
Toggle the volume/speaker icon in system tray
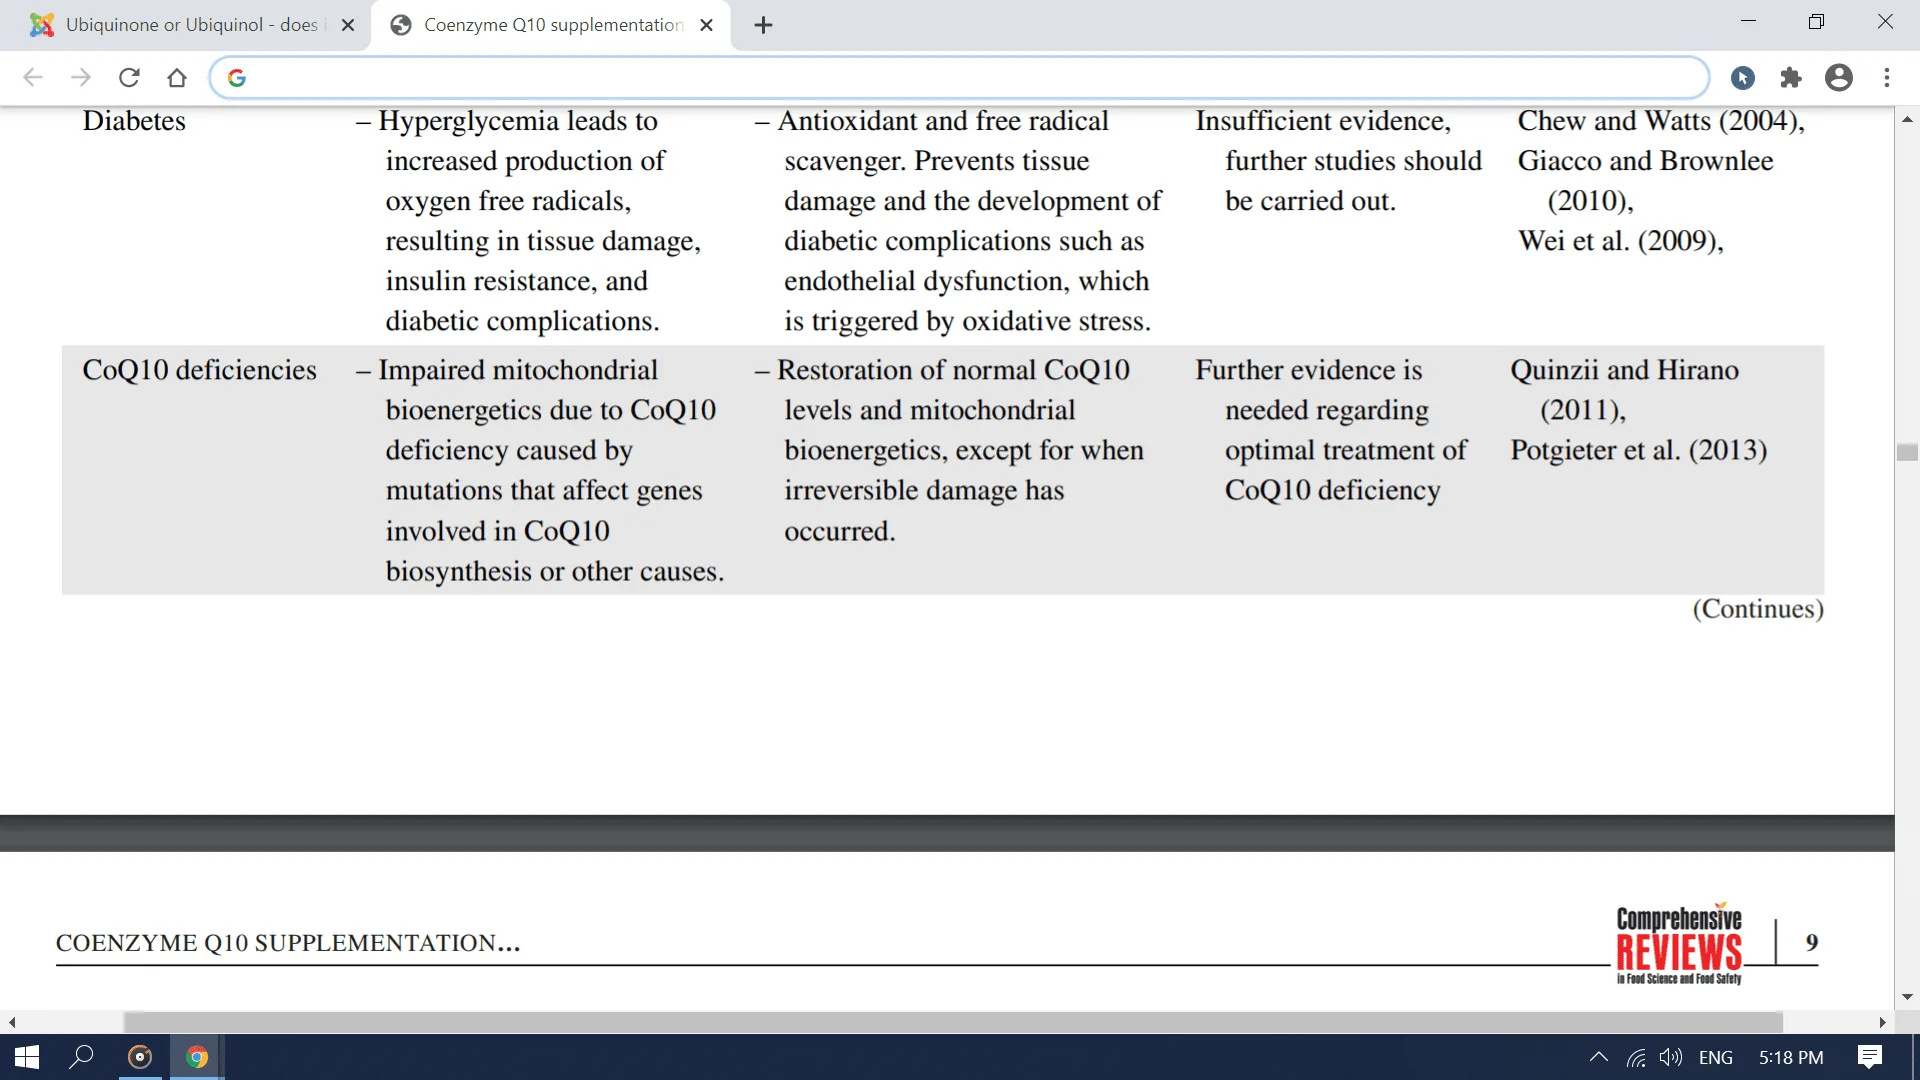click(1673, 1055)
